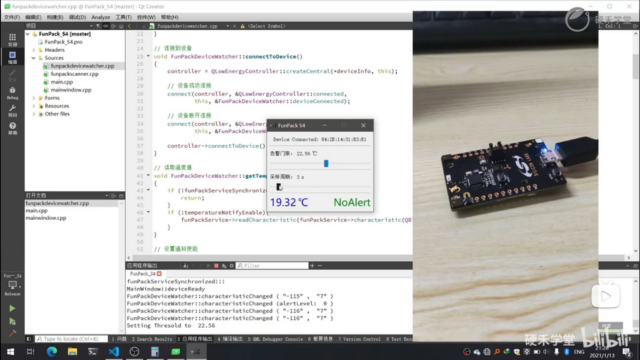Open the Welcome mode grid icon

pos(12,39)
